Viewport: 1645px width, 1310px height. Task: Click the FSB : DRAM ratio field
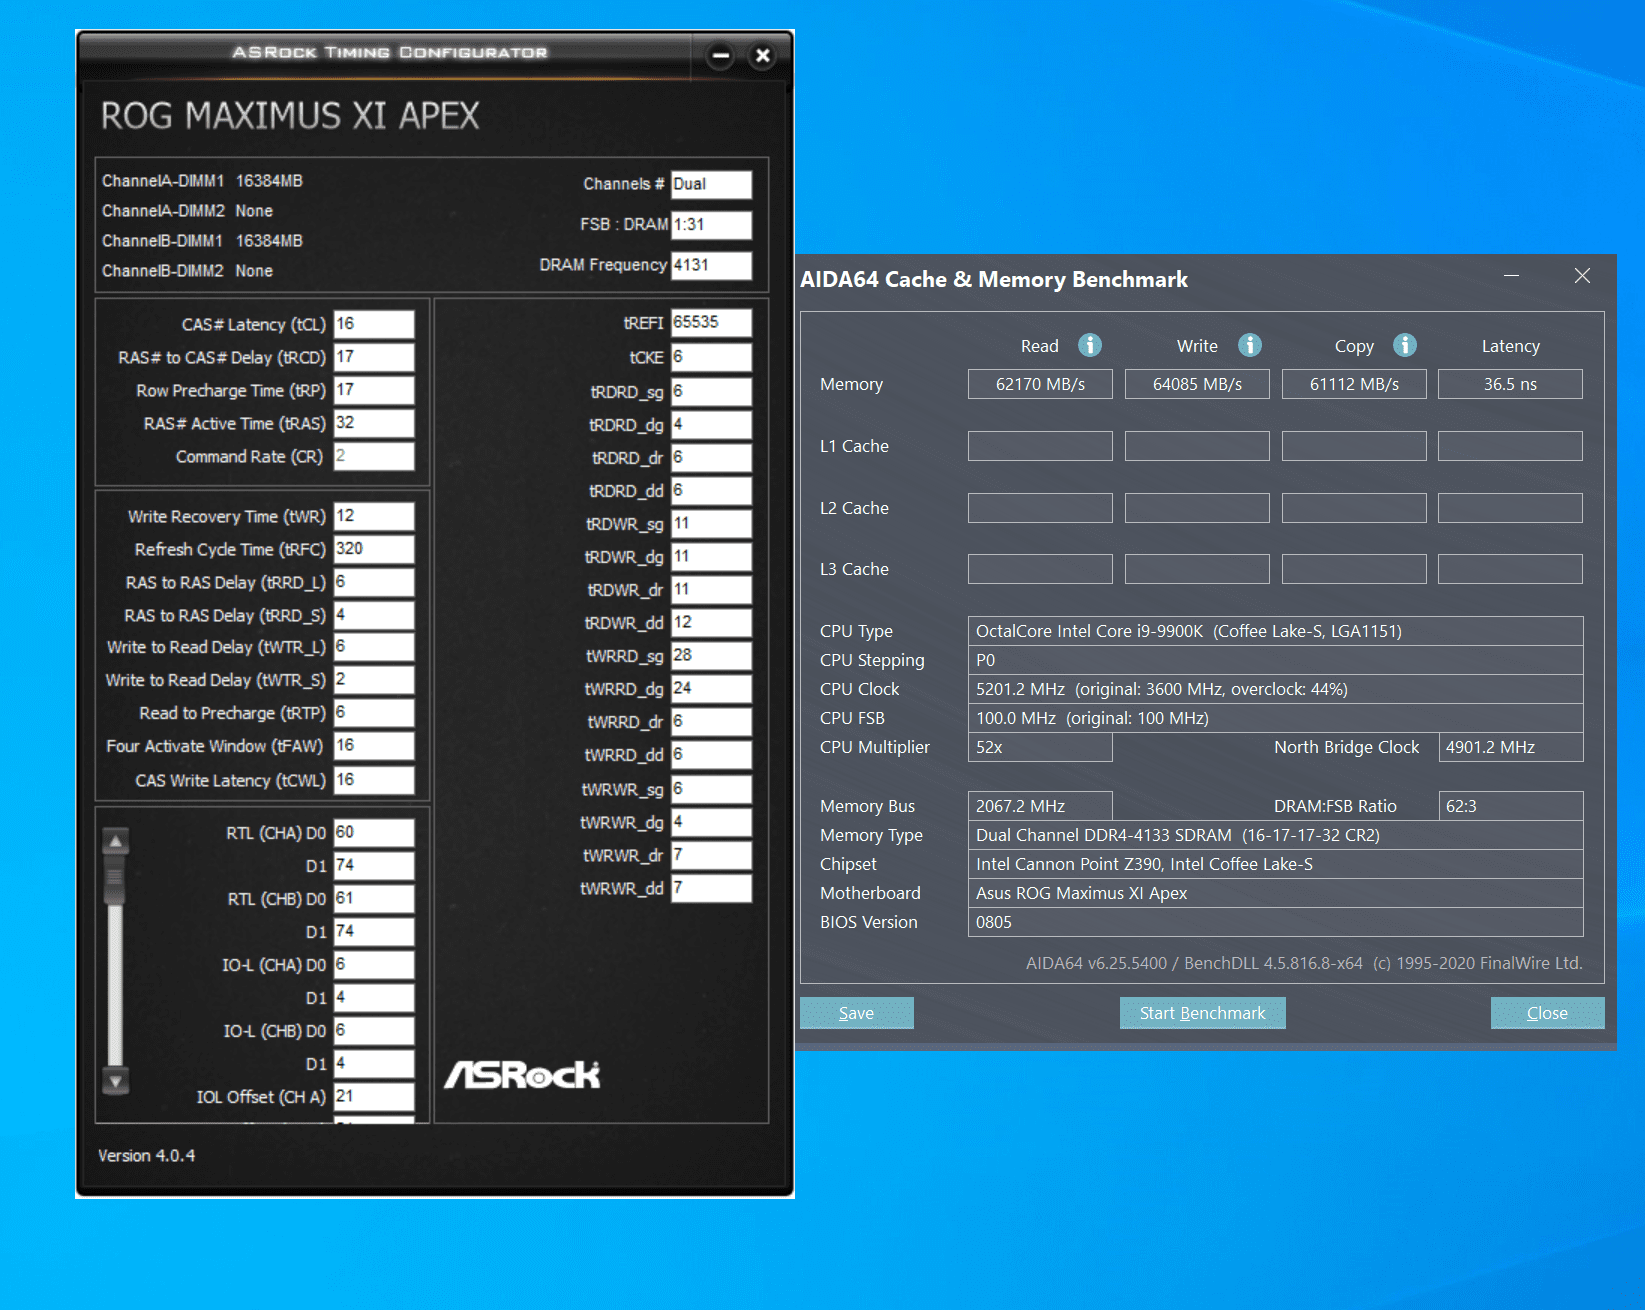(711, 225)
